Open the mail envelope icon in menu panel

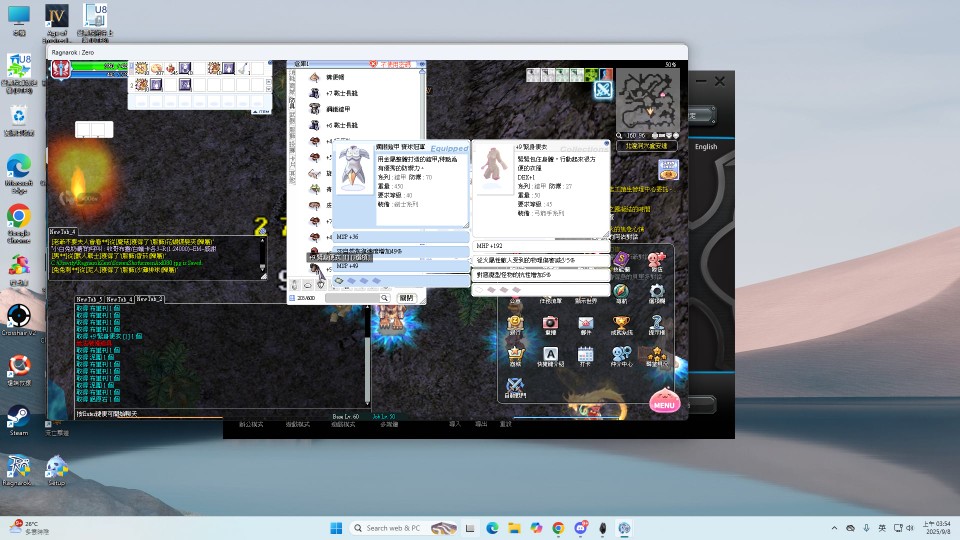coord(585,323)
